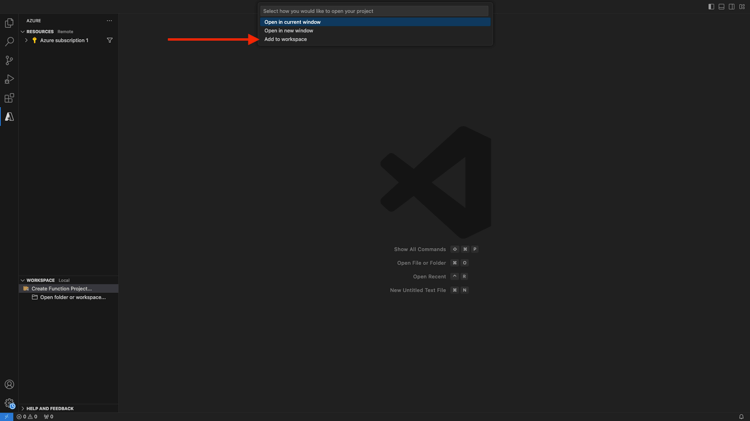Click Open folder or workspace item

click(68, 297)
